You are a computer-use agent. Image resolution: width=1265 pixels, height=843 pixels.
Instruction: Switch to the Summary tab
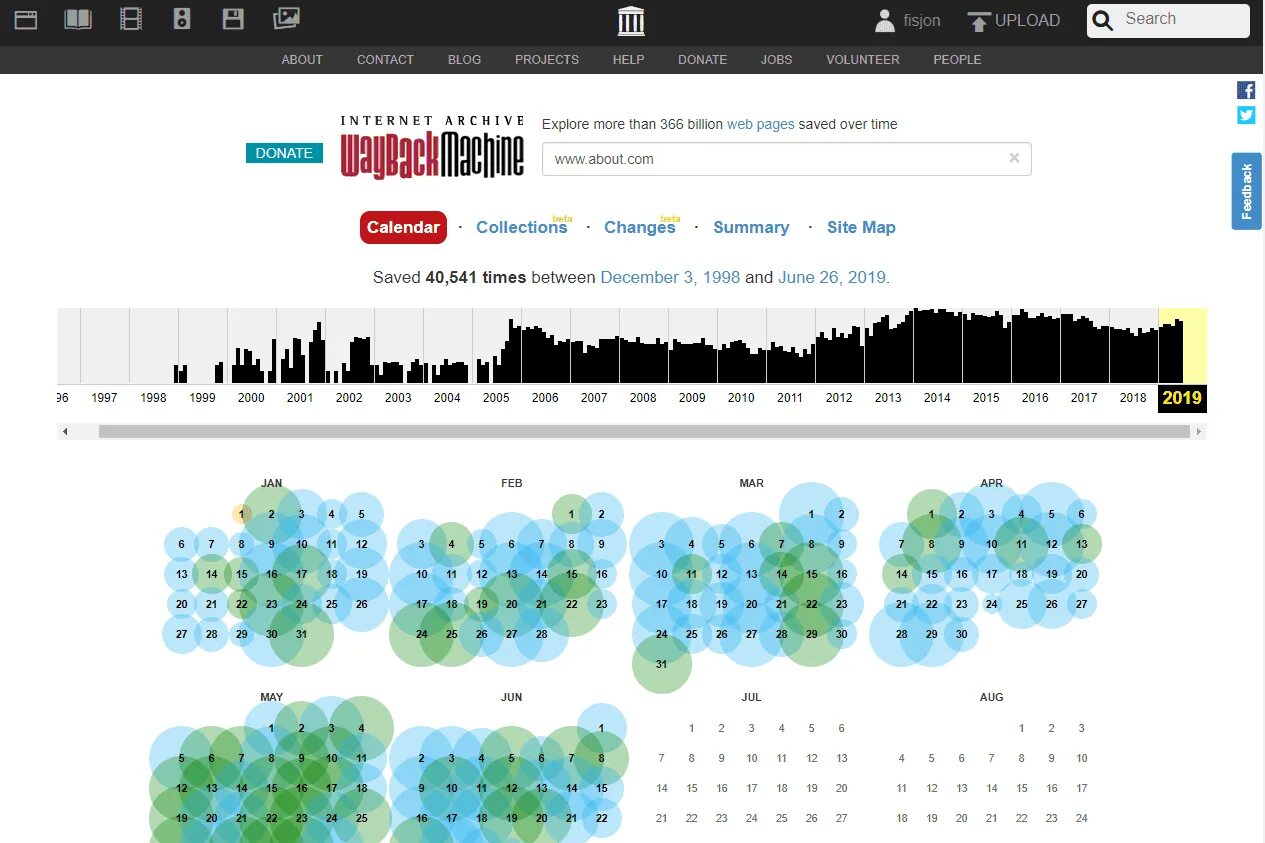click(x=751, y=227)
